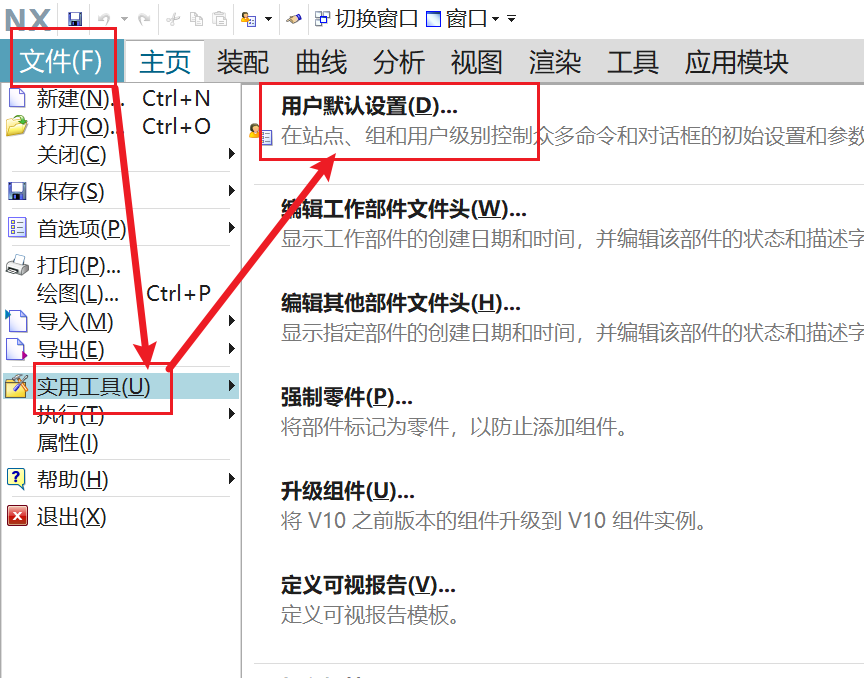The height and width of the screenshot is (678, 864).
Task: Switch to the 渲染 tab
Action: [554, 62]
